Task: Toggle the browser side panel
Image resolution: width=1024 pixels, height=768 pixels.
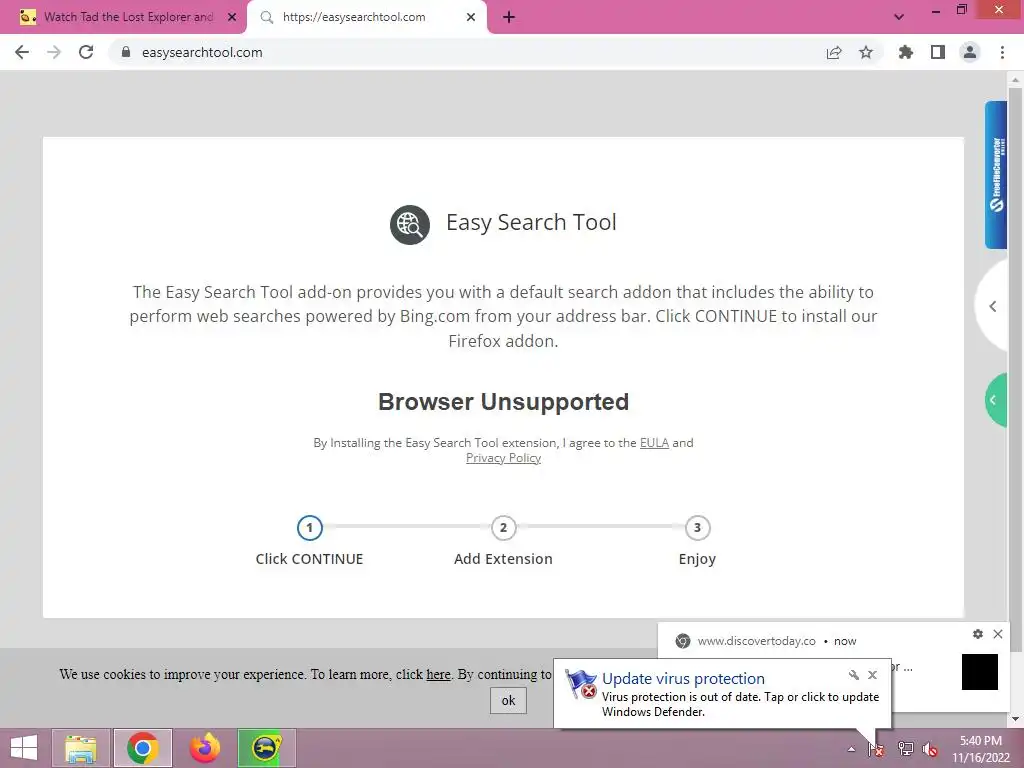Action: coord(938,52)
